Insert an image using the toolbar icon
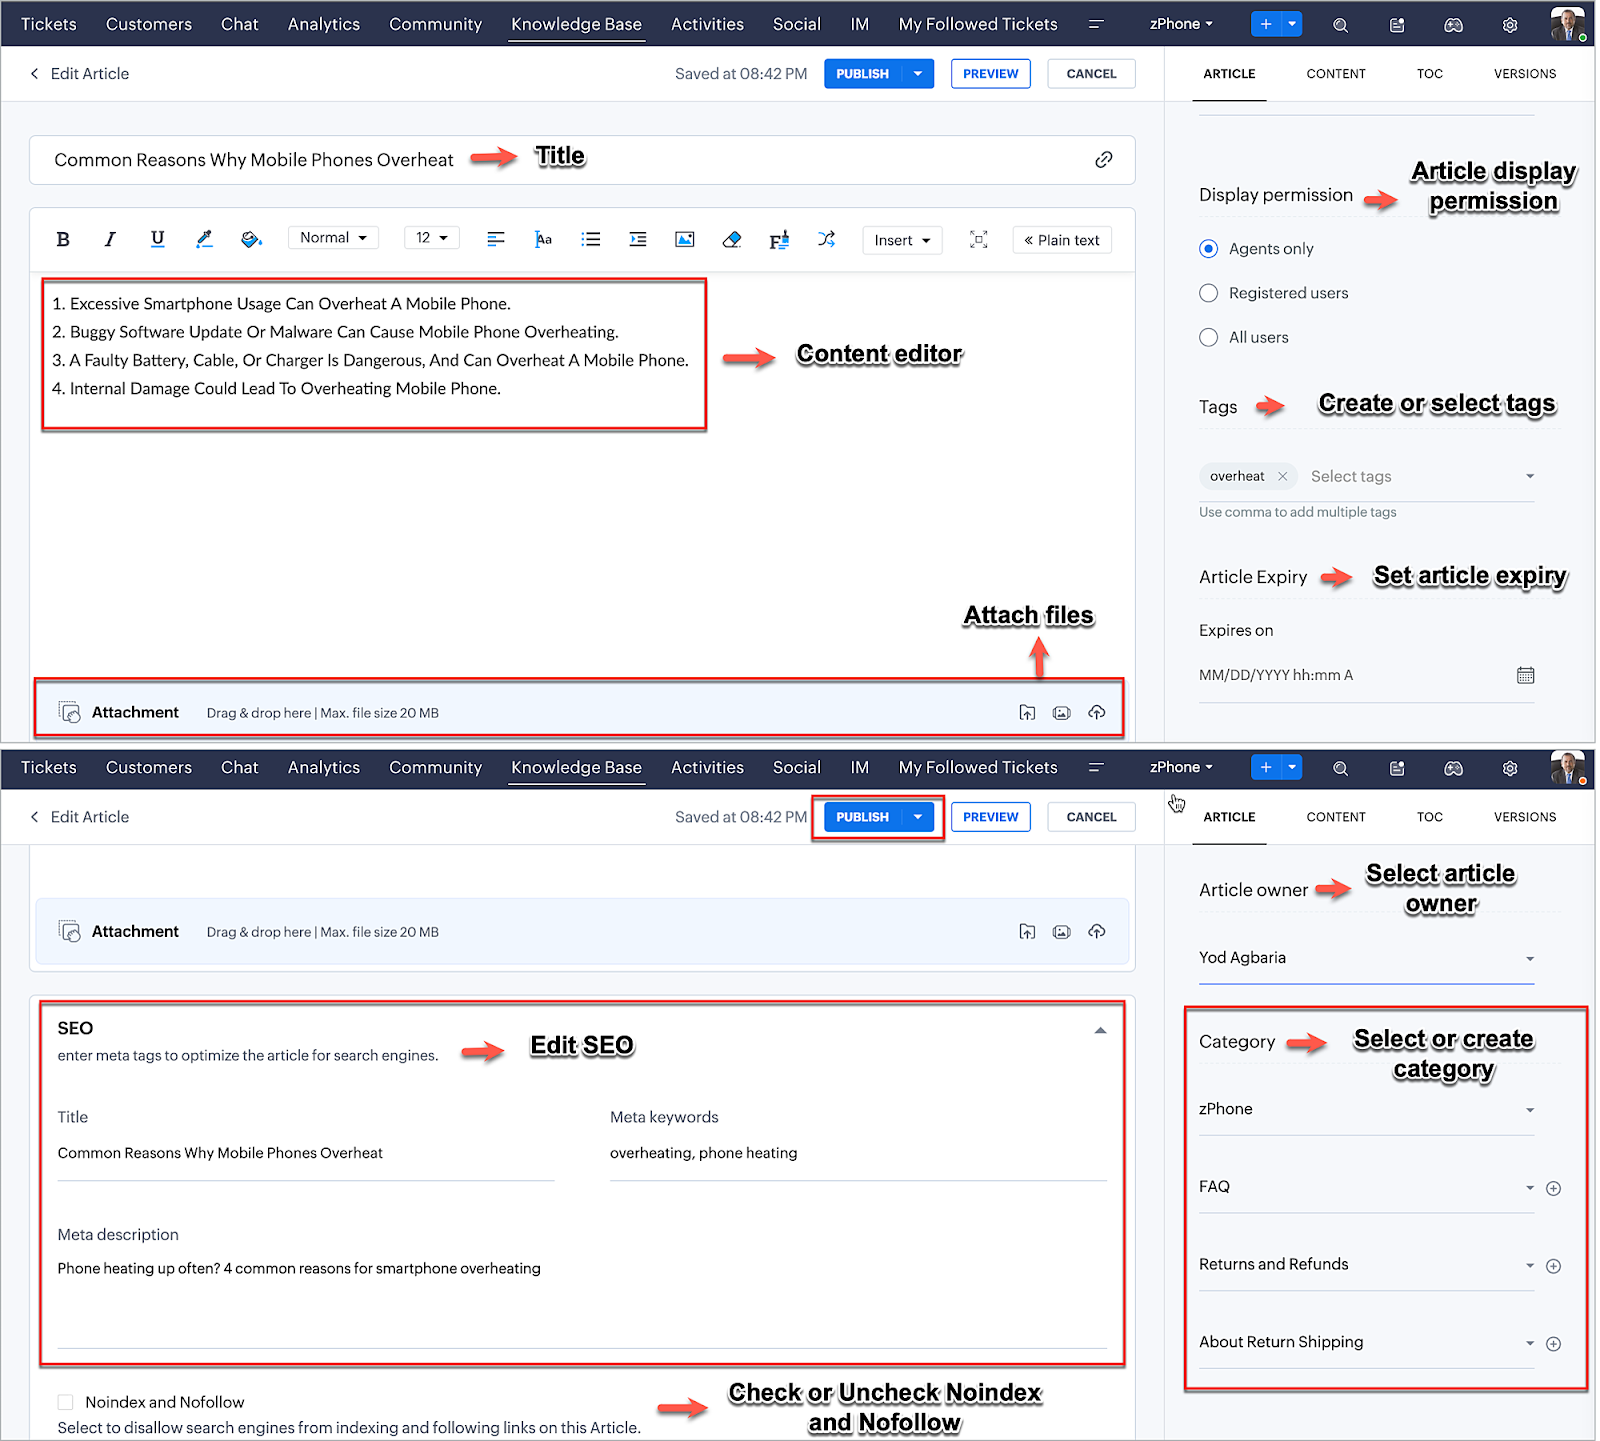 click(x=684, y=239)
